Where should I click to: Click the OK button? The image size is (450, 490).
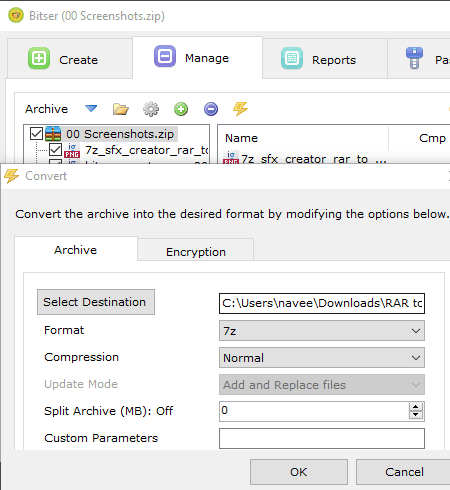(299, 472)
